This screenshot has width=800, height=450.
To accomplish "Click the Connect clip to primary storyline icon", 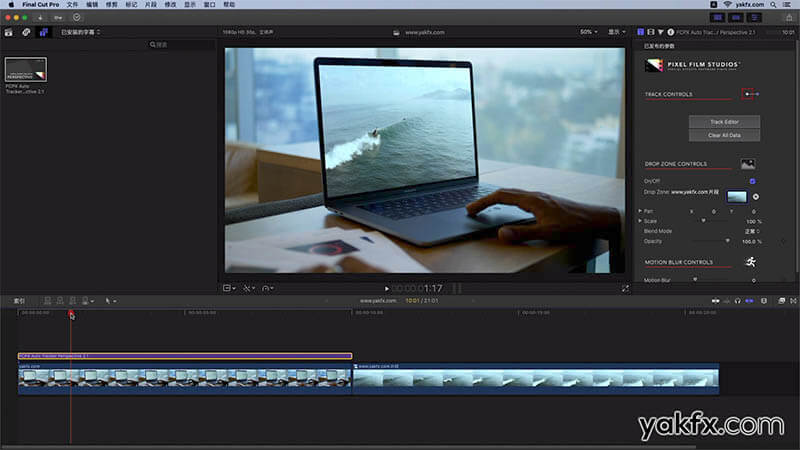I will (x=47, y=301).
